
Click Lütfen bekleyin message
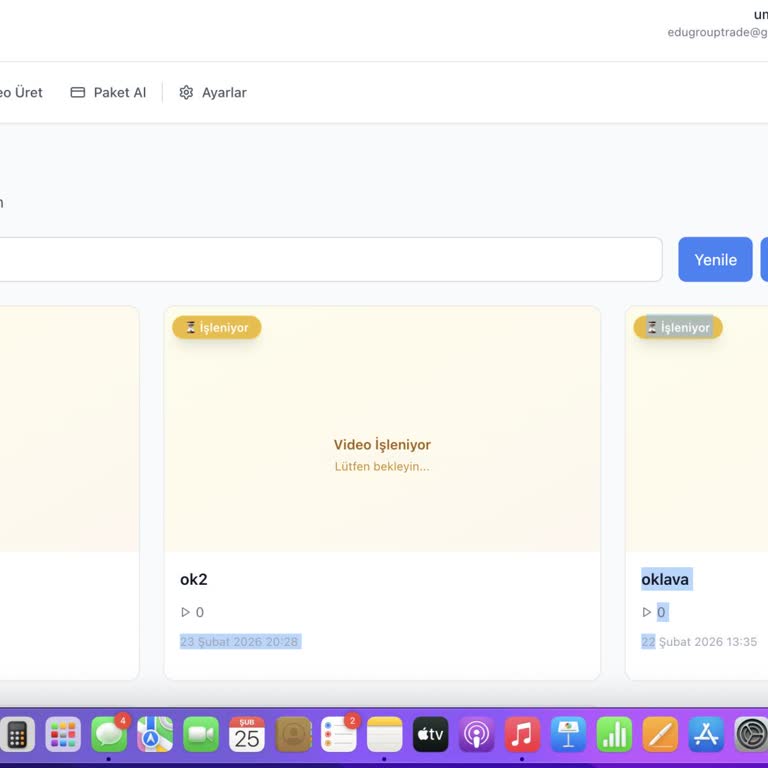[x=382, y=466]
